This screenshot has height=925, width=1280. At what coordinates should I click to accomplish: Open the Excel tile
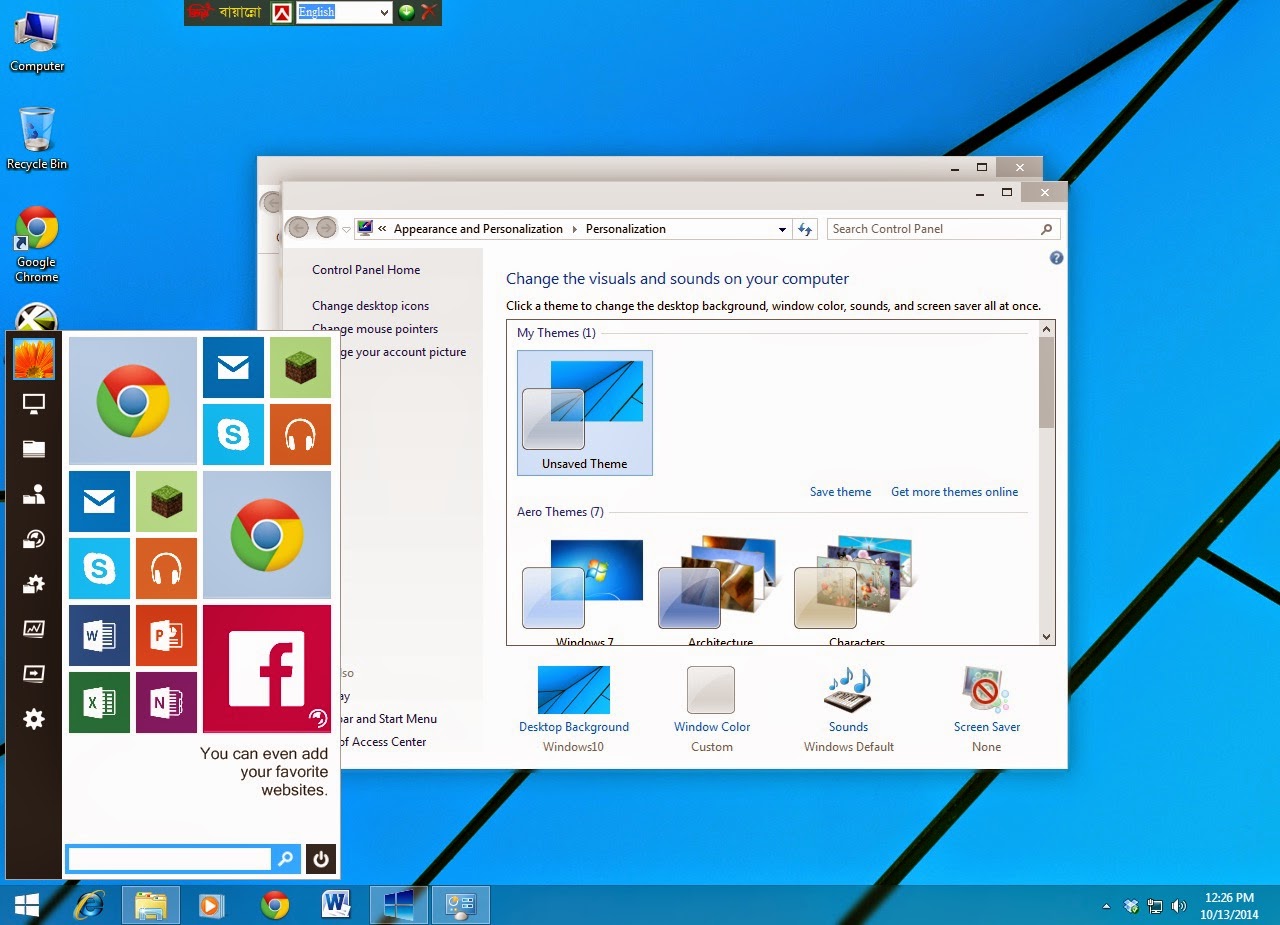(x=99, y=702)
